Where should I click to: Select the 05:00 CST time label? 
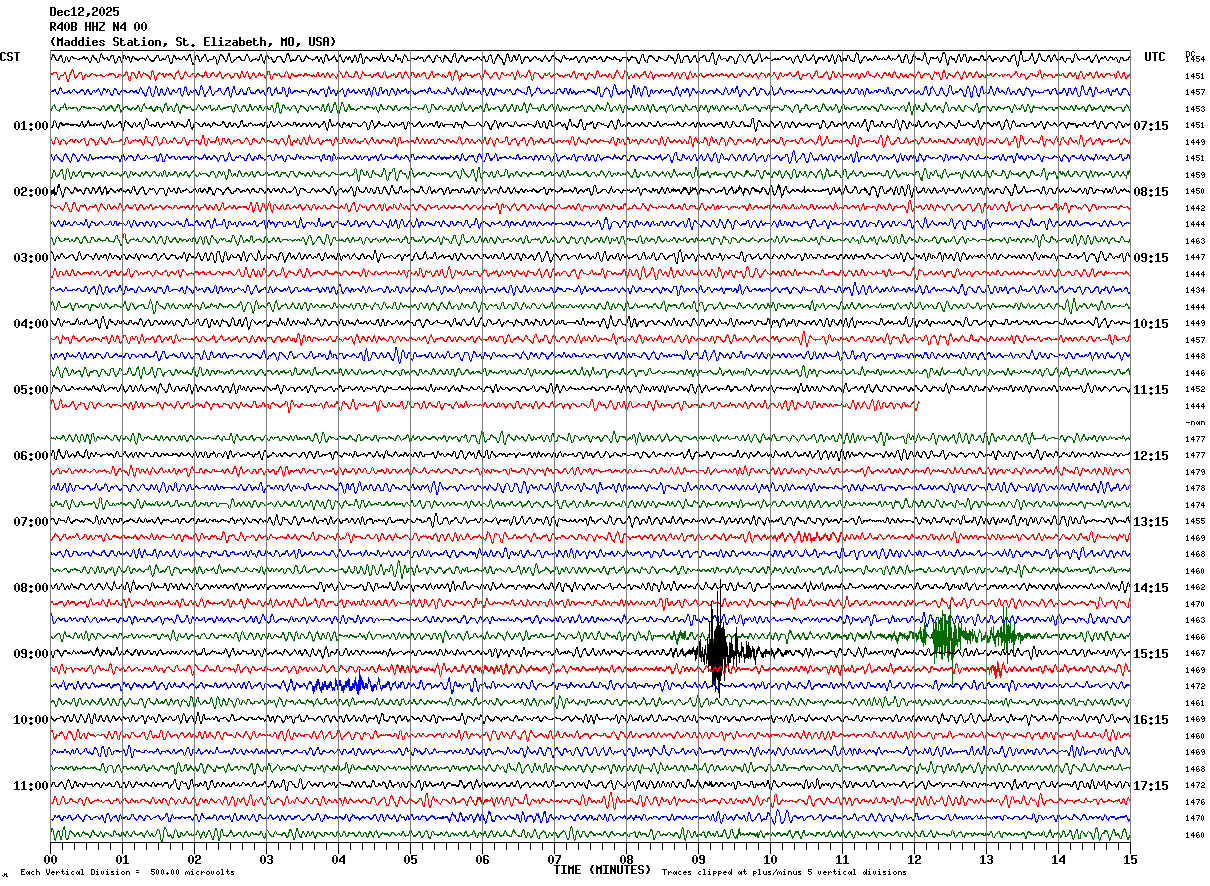pyautogui.click(x=30, y=390)
